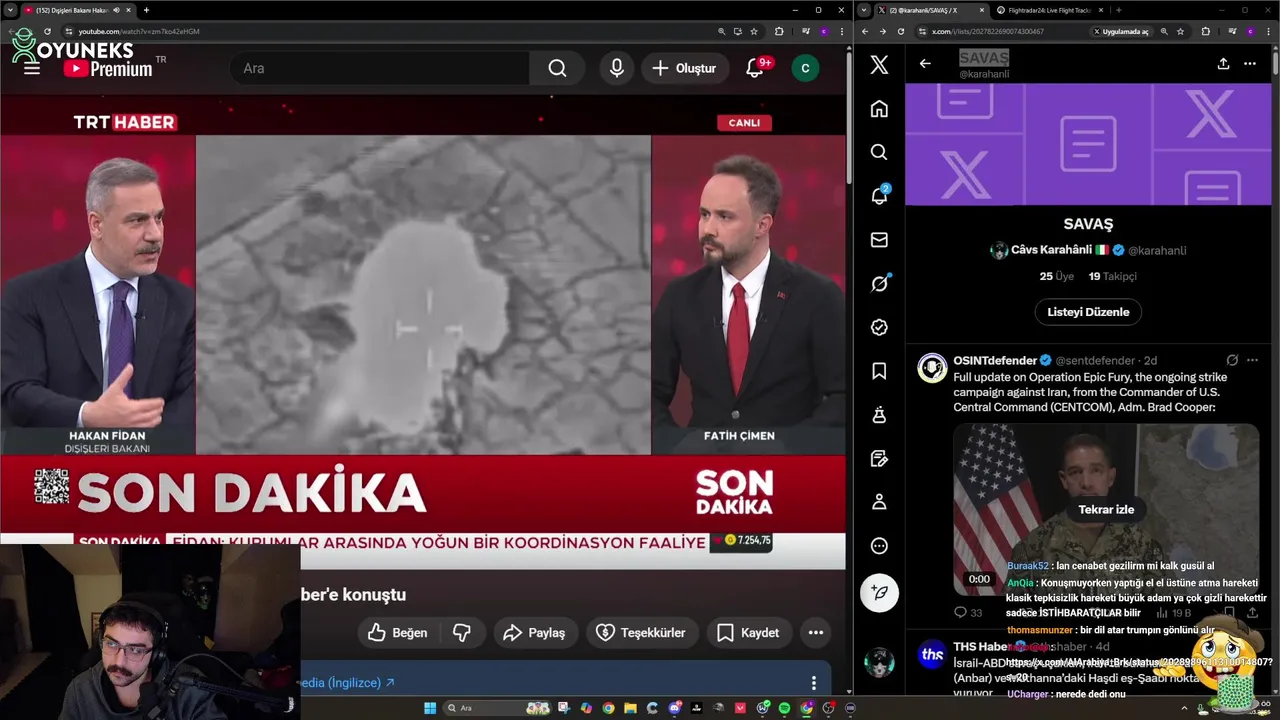Start voice search with the microphone icon
Image resolution: width=1280 pixels, height=720 pixels.
[x=617, y=68]
